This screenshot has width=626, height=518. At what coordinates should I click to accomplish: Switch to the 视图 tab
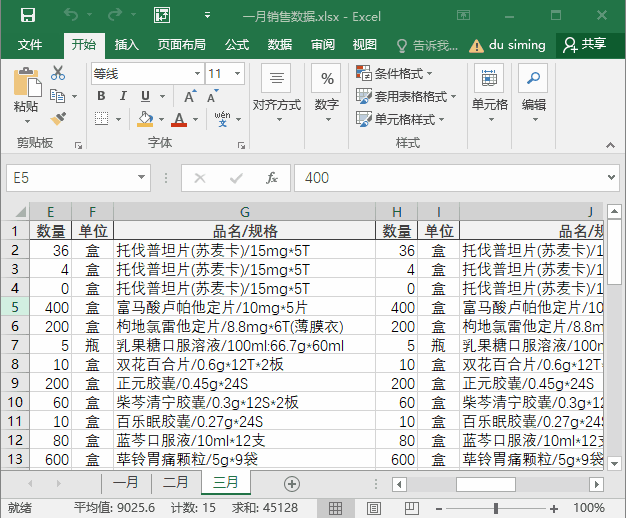[x=365, y=45]
